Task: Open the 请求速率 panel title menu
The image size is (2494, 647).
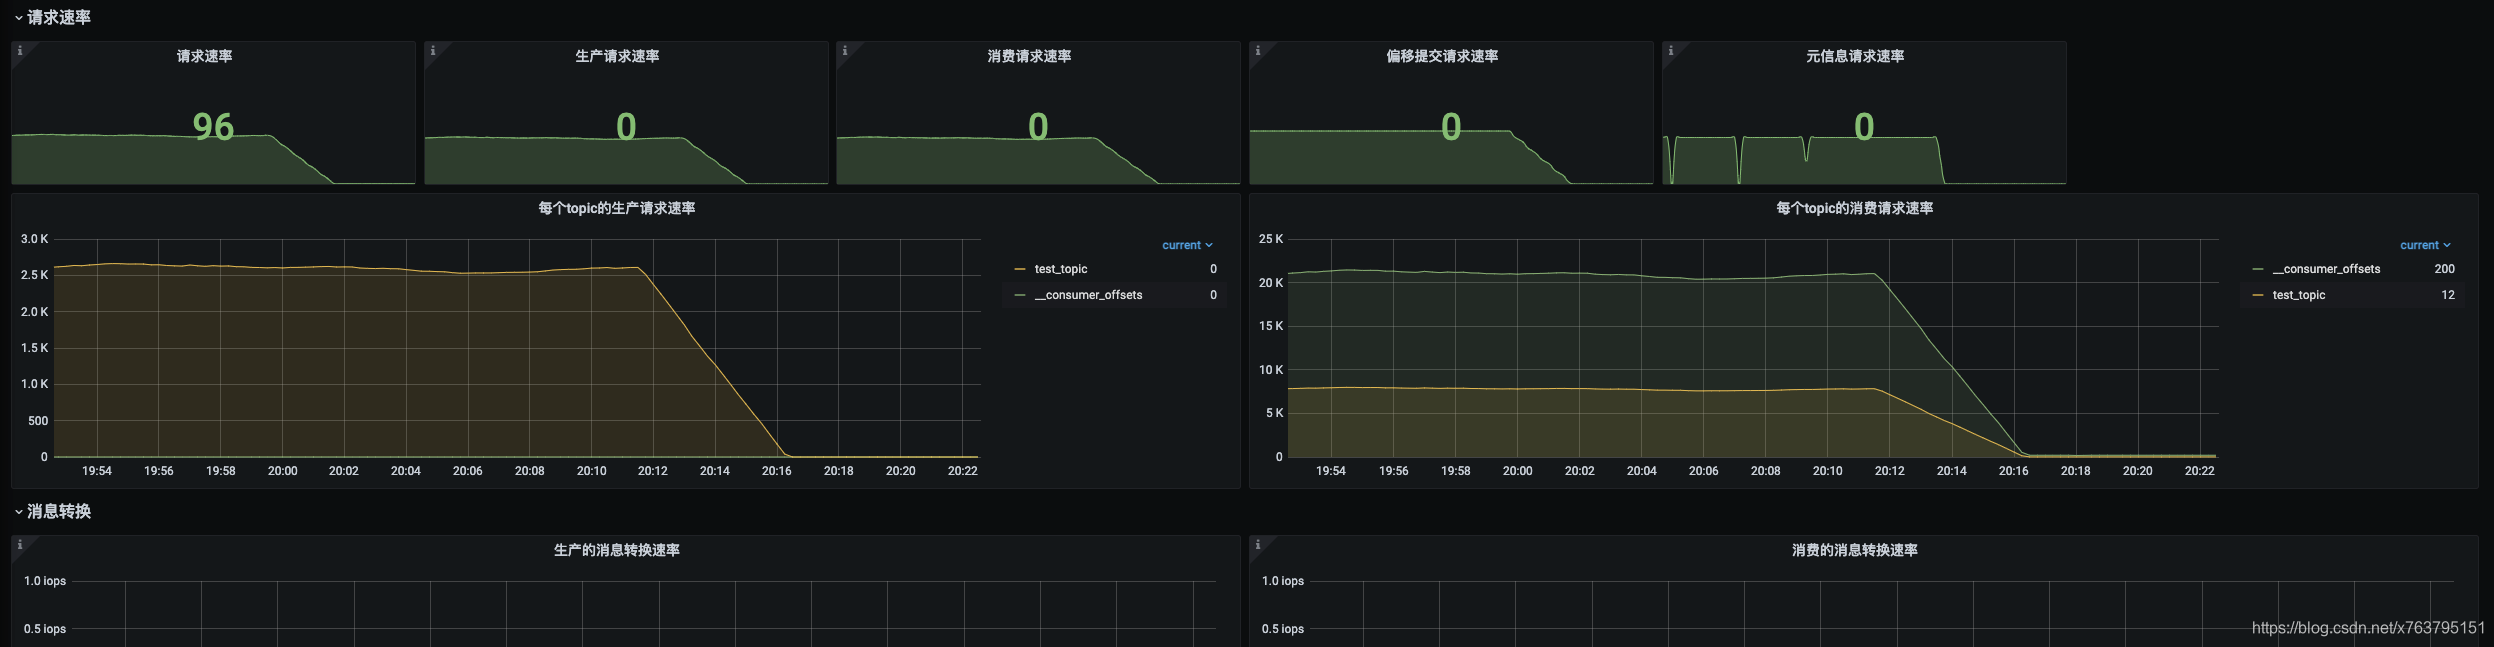Action: point(205,56)
